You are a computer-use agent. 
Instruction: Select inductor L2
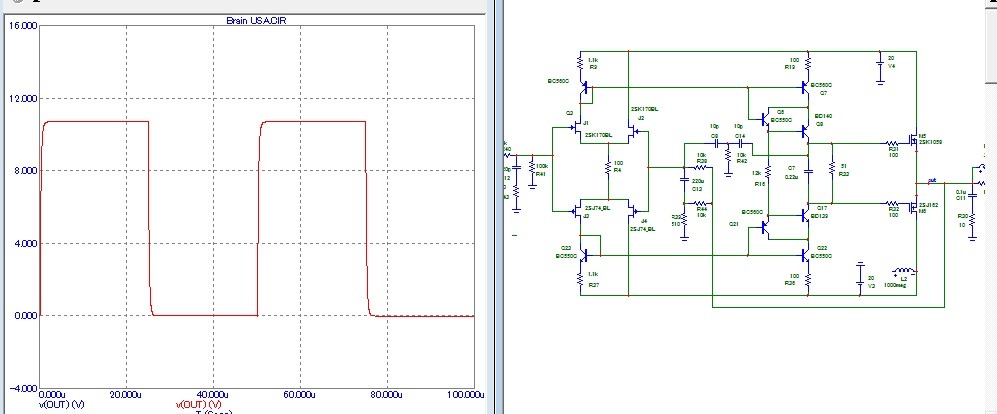[x=904, y=271]
